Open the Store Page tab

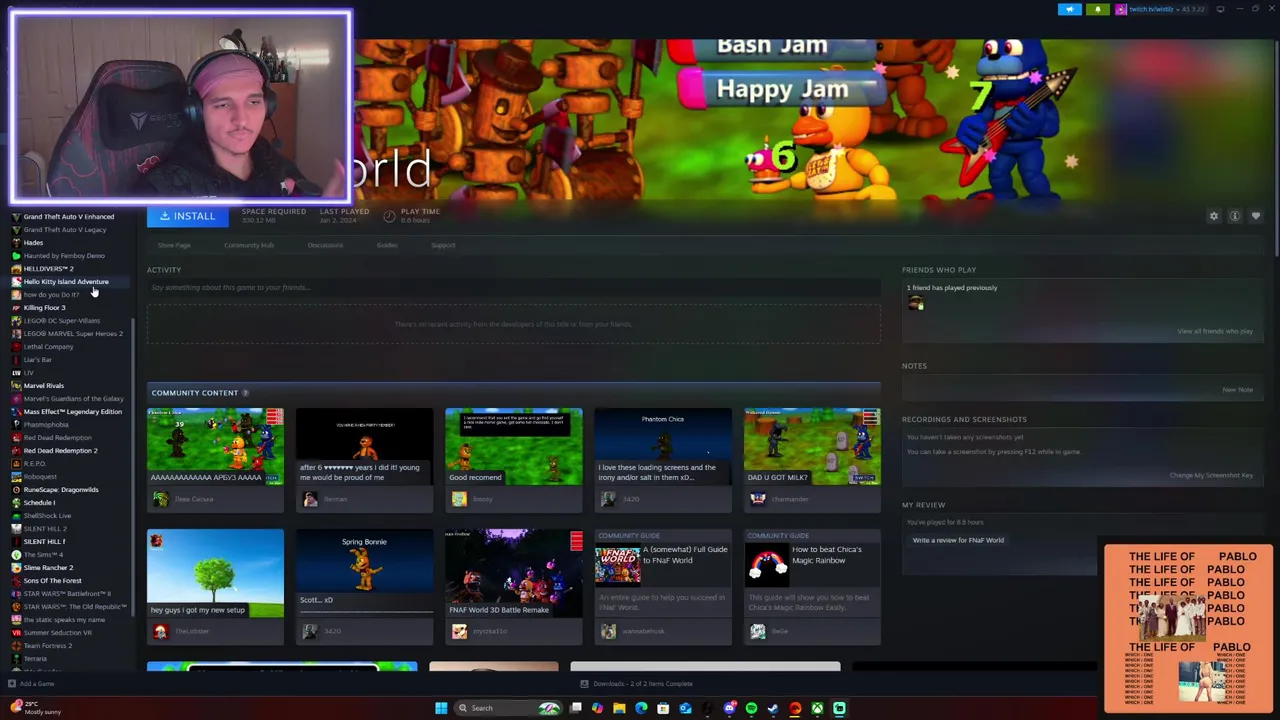point(174,245)
